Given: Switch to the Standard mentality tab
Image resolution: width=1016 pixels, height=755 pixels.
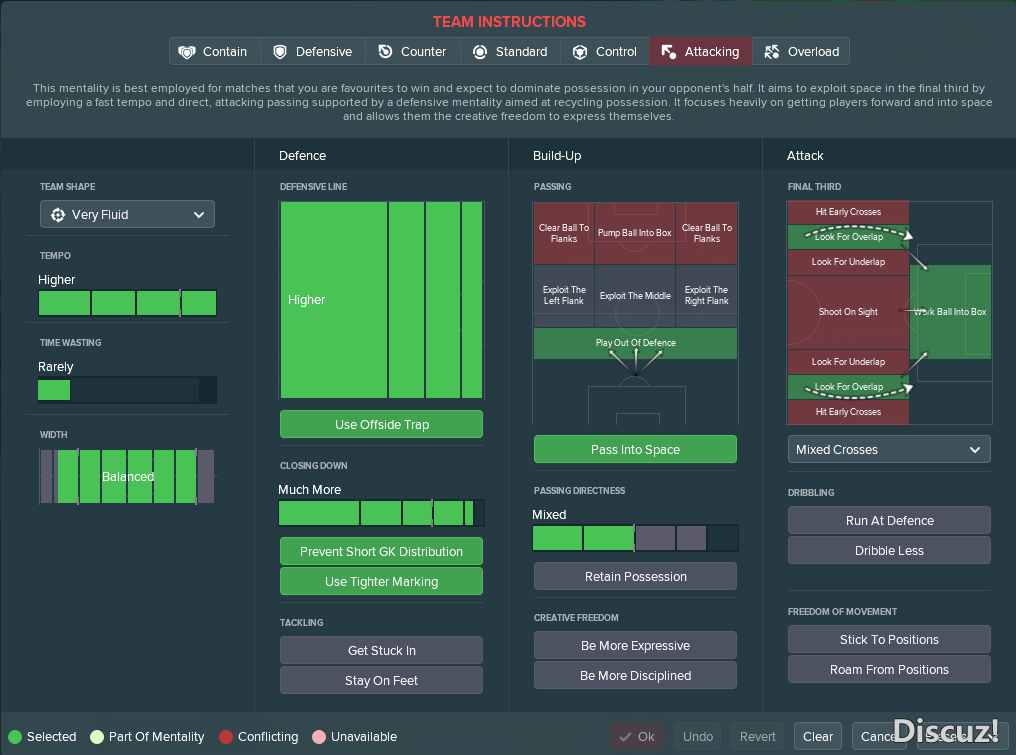Looking at the screenshot, I should click(510, 51).
